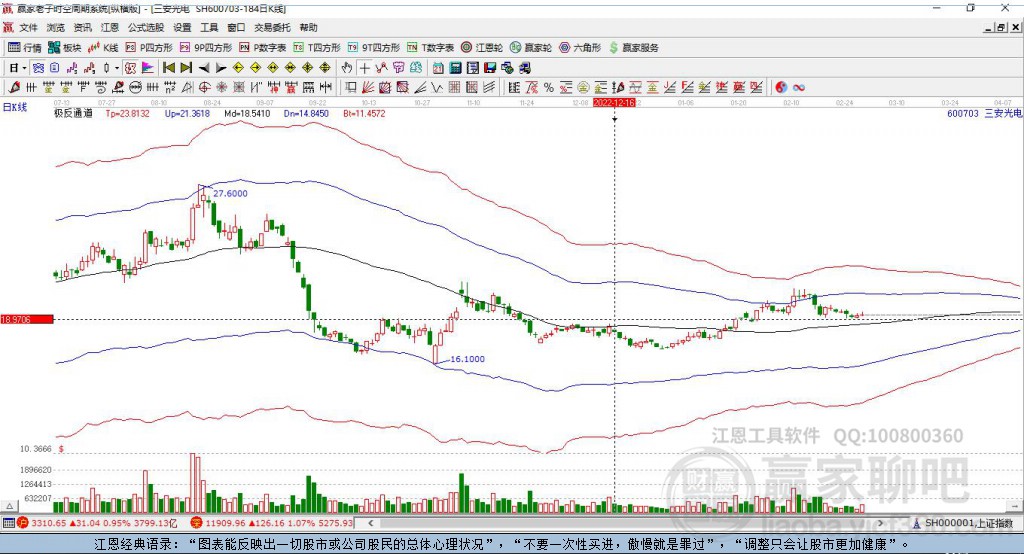Toggle the crosshair cursor tool

pyautogui.click(x=364, y=68)
